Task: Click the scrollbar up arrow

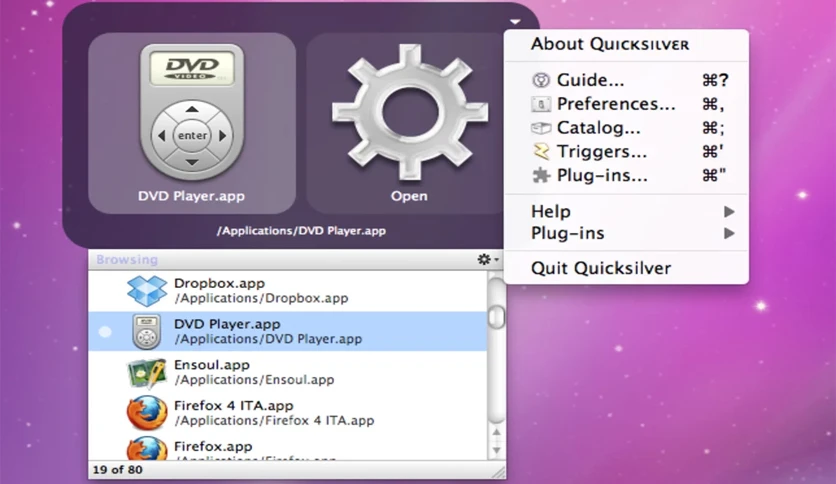Action: 496,432
